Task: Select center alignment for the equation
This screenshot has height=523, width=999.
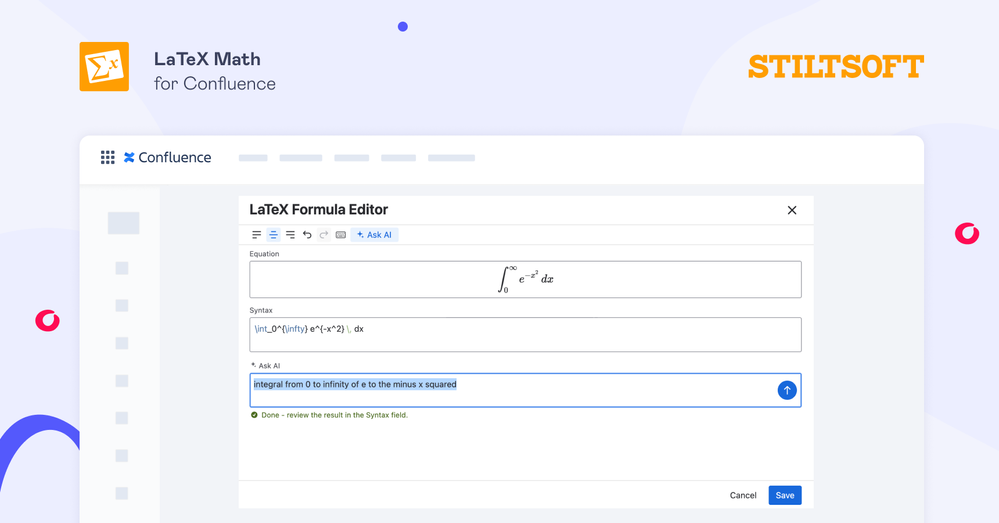Action: click(x=273, y=235)
